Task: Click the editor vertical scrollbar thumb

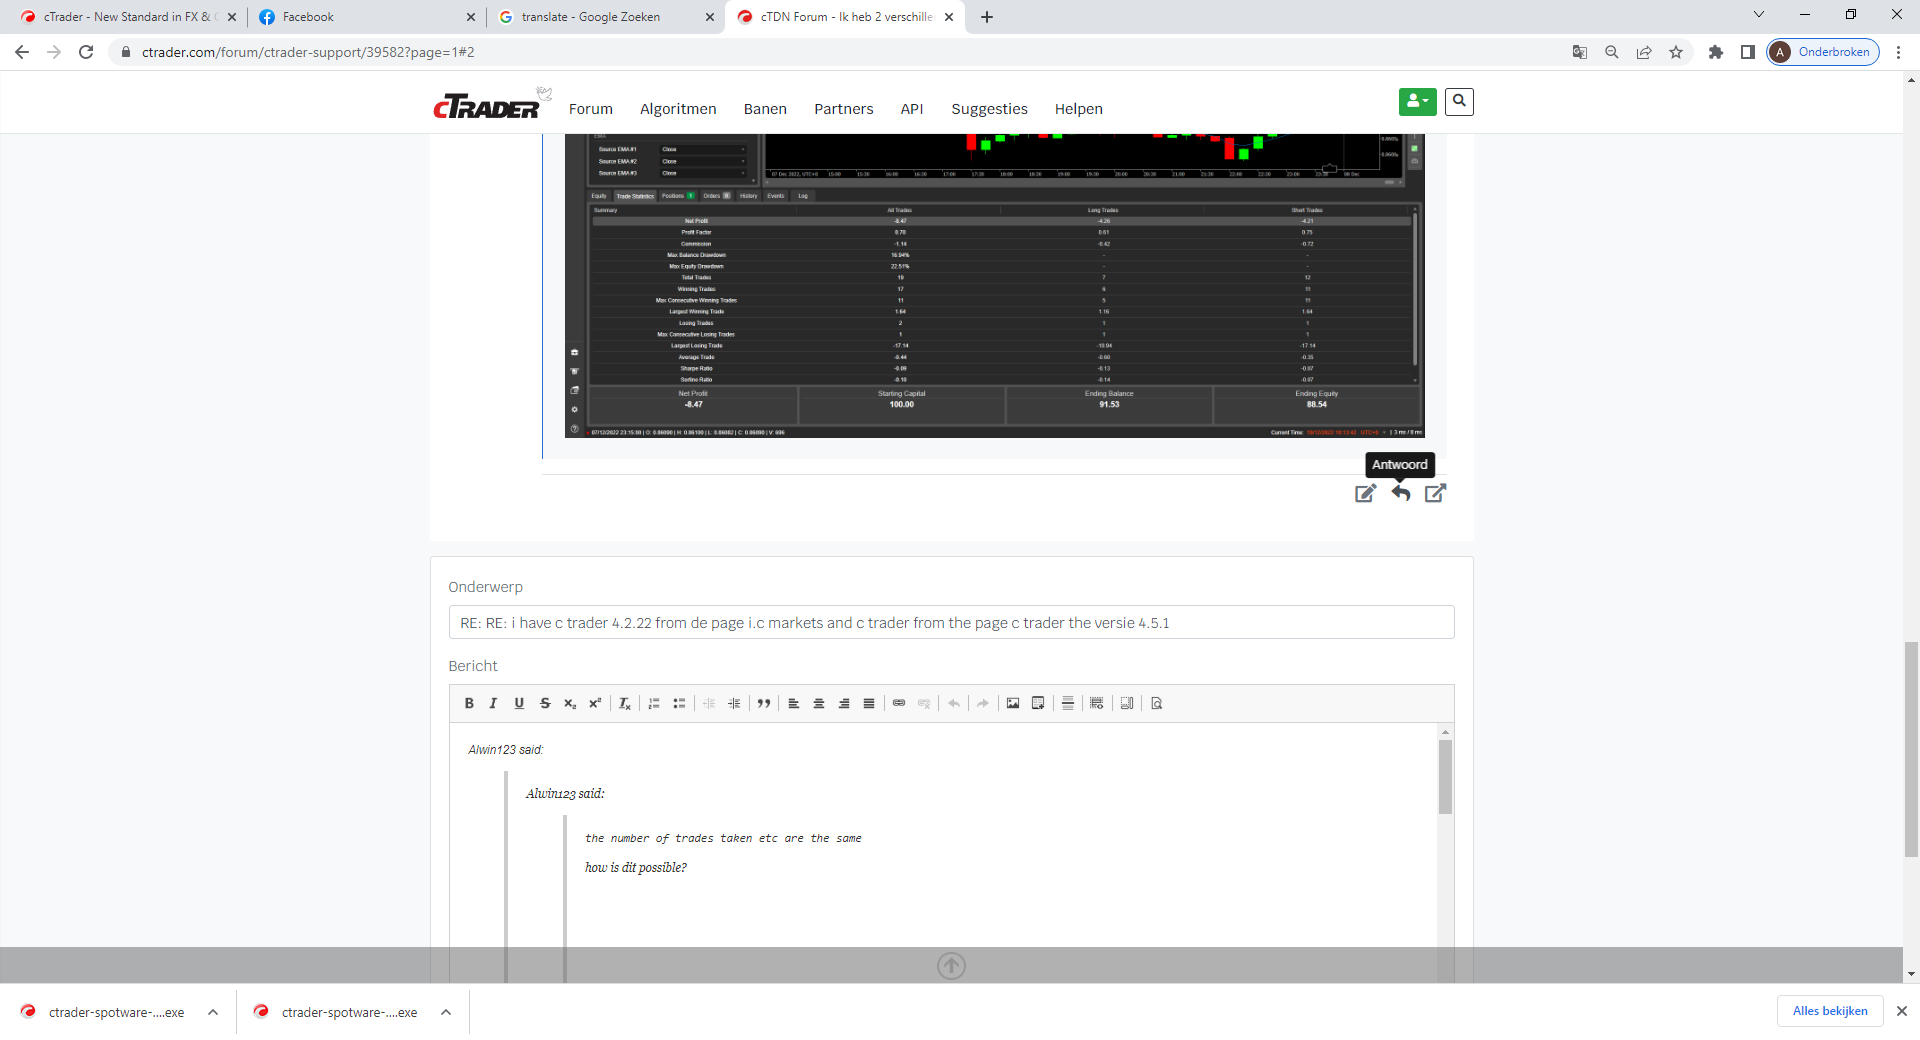Action: [x=1445, y=776]
